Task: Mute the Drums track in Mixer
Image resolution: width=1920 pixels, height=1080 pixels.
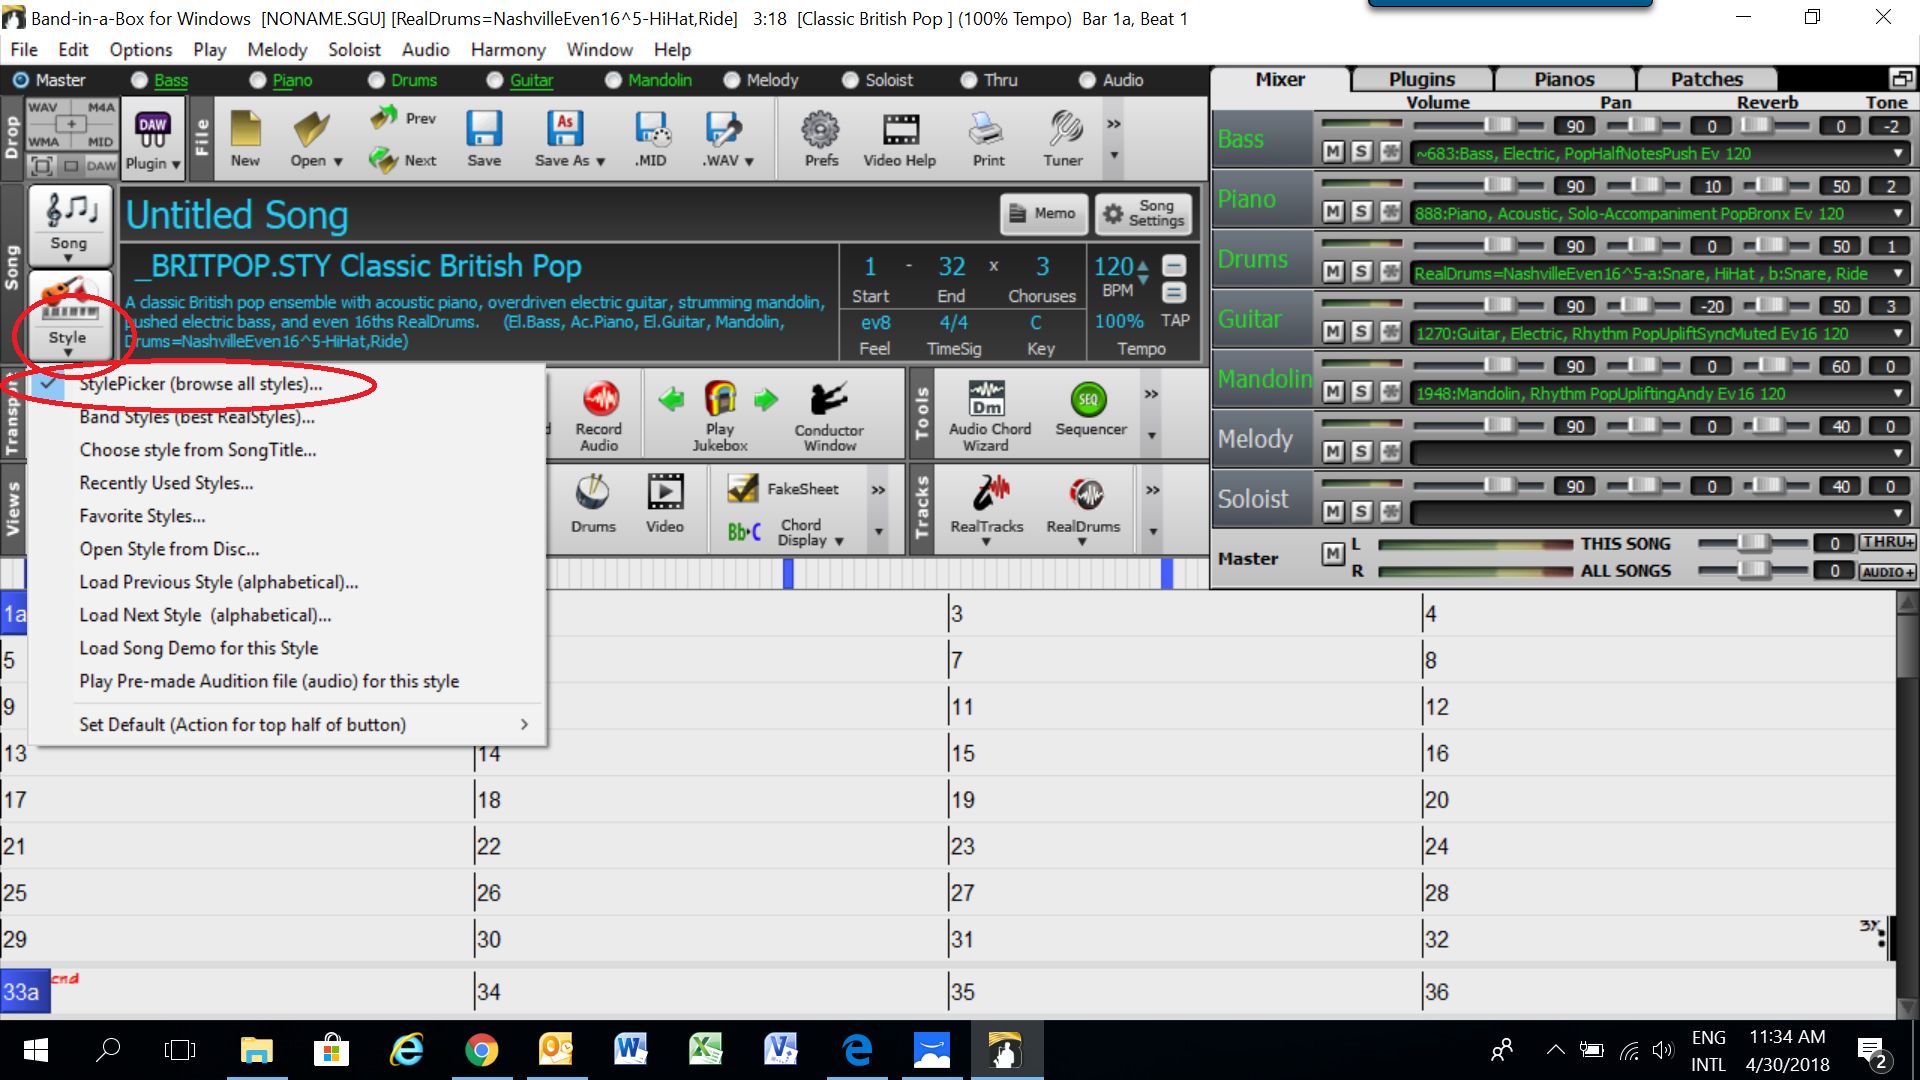Action: [1333, 272]
